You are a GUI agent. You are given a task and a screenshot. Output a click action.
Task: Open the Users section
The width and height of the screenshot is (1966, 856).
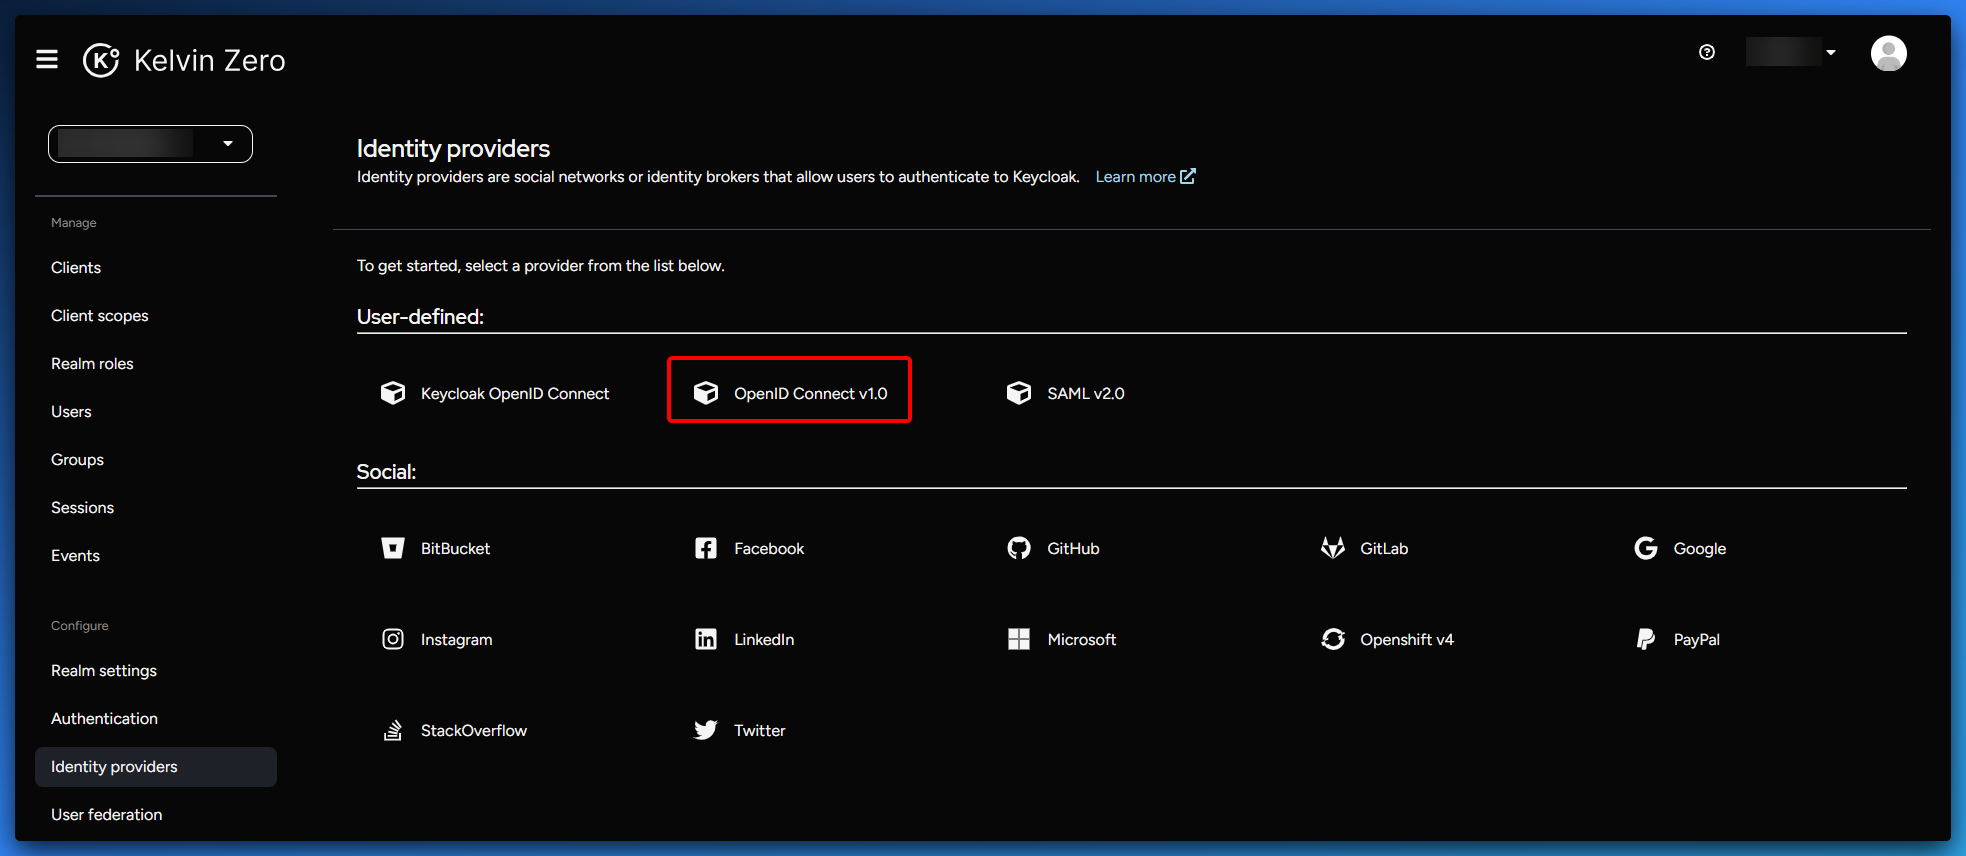tap(71, 412)
